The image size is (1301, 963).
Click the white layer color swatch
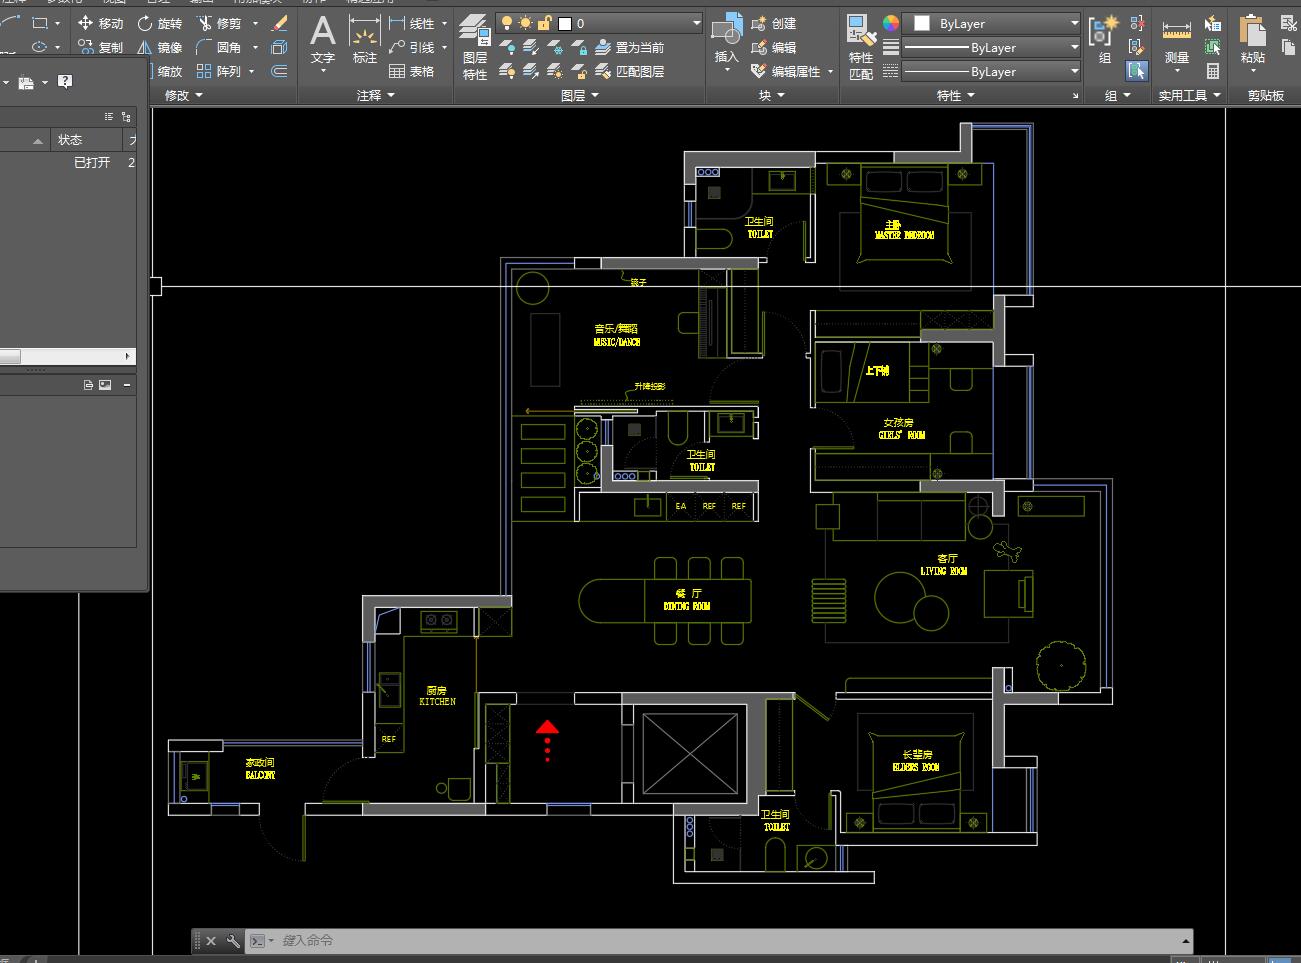[565, 23]
